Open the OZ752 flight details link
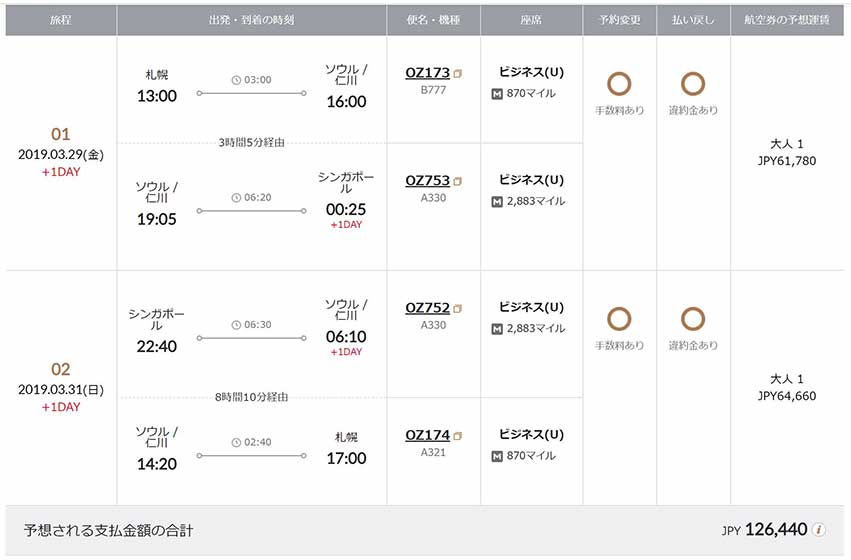851x560 pixels. tap(428, 308)
